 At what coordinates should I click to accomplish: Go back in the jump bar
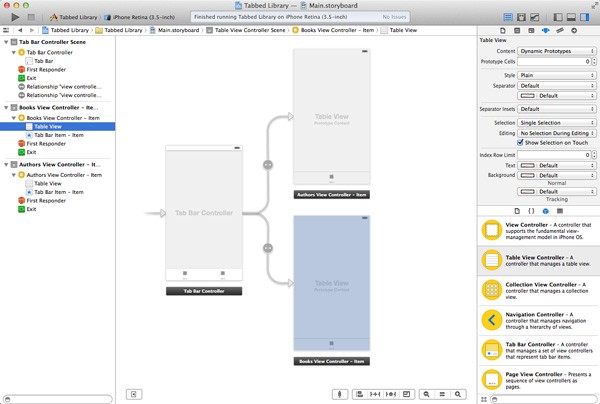coord(20,30)
